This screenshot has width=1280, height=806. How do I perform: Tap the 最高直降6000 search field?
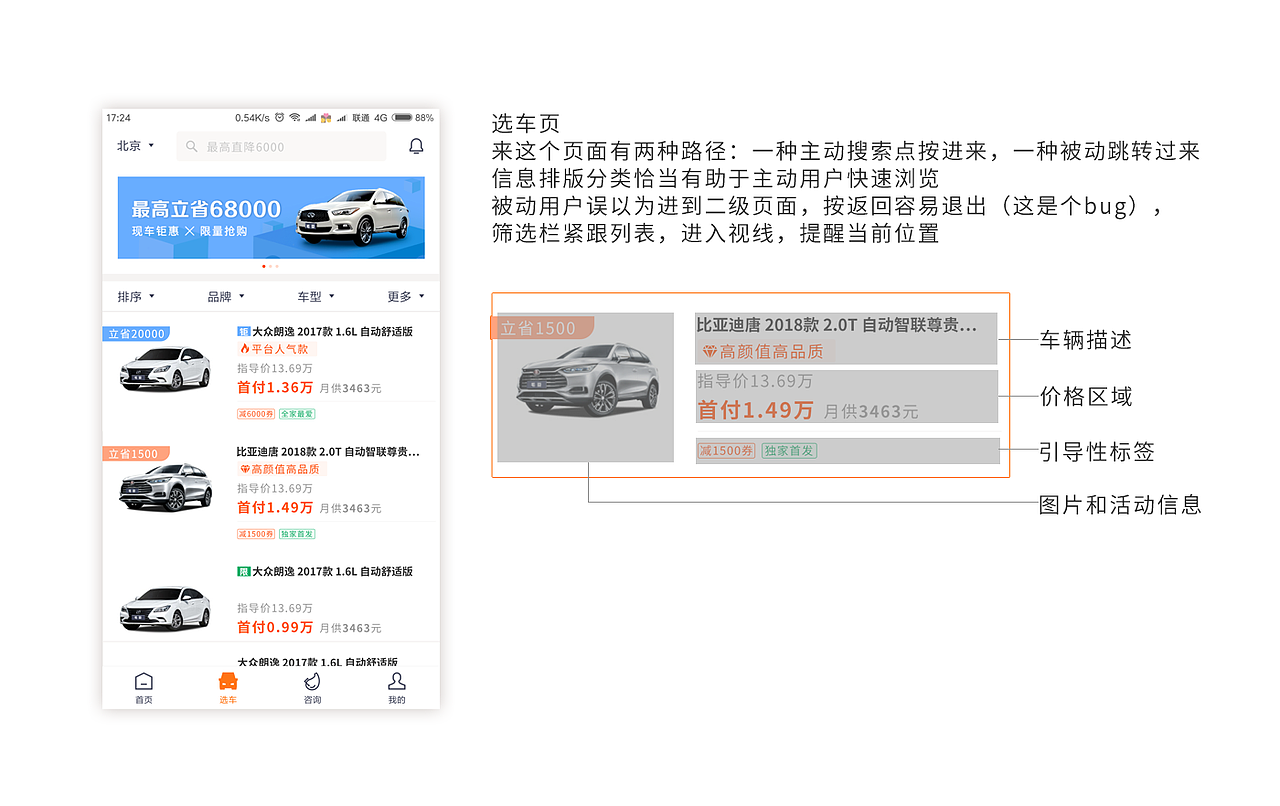(x=281, y=147)
